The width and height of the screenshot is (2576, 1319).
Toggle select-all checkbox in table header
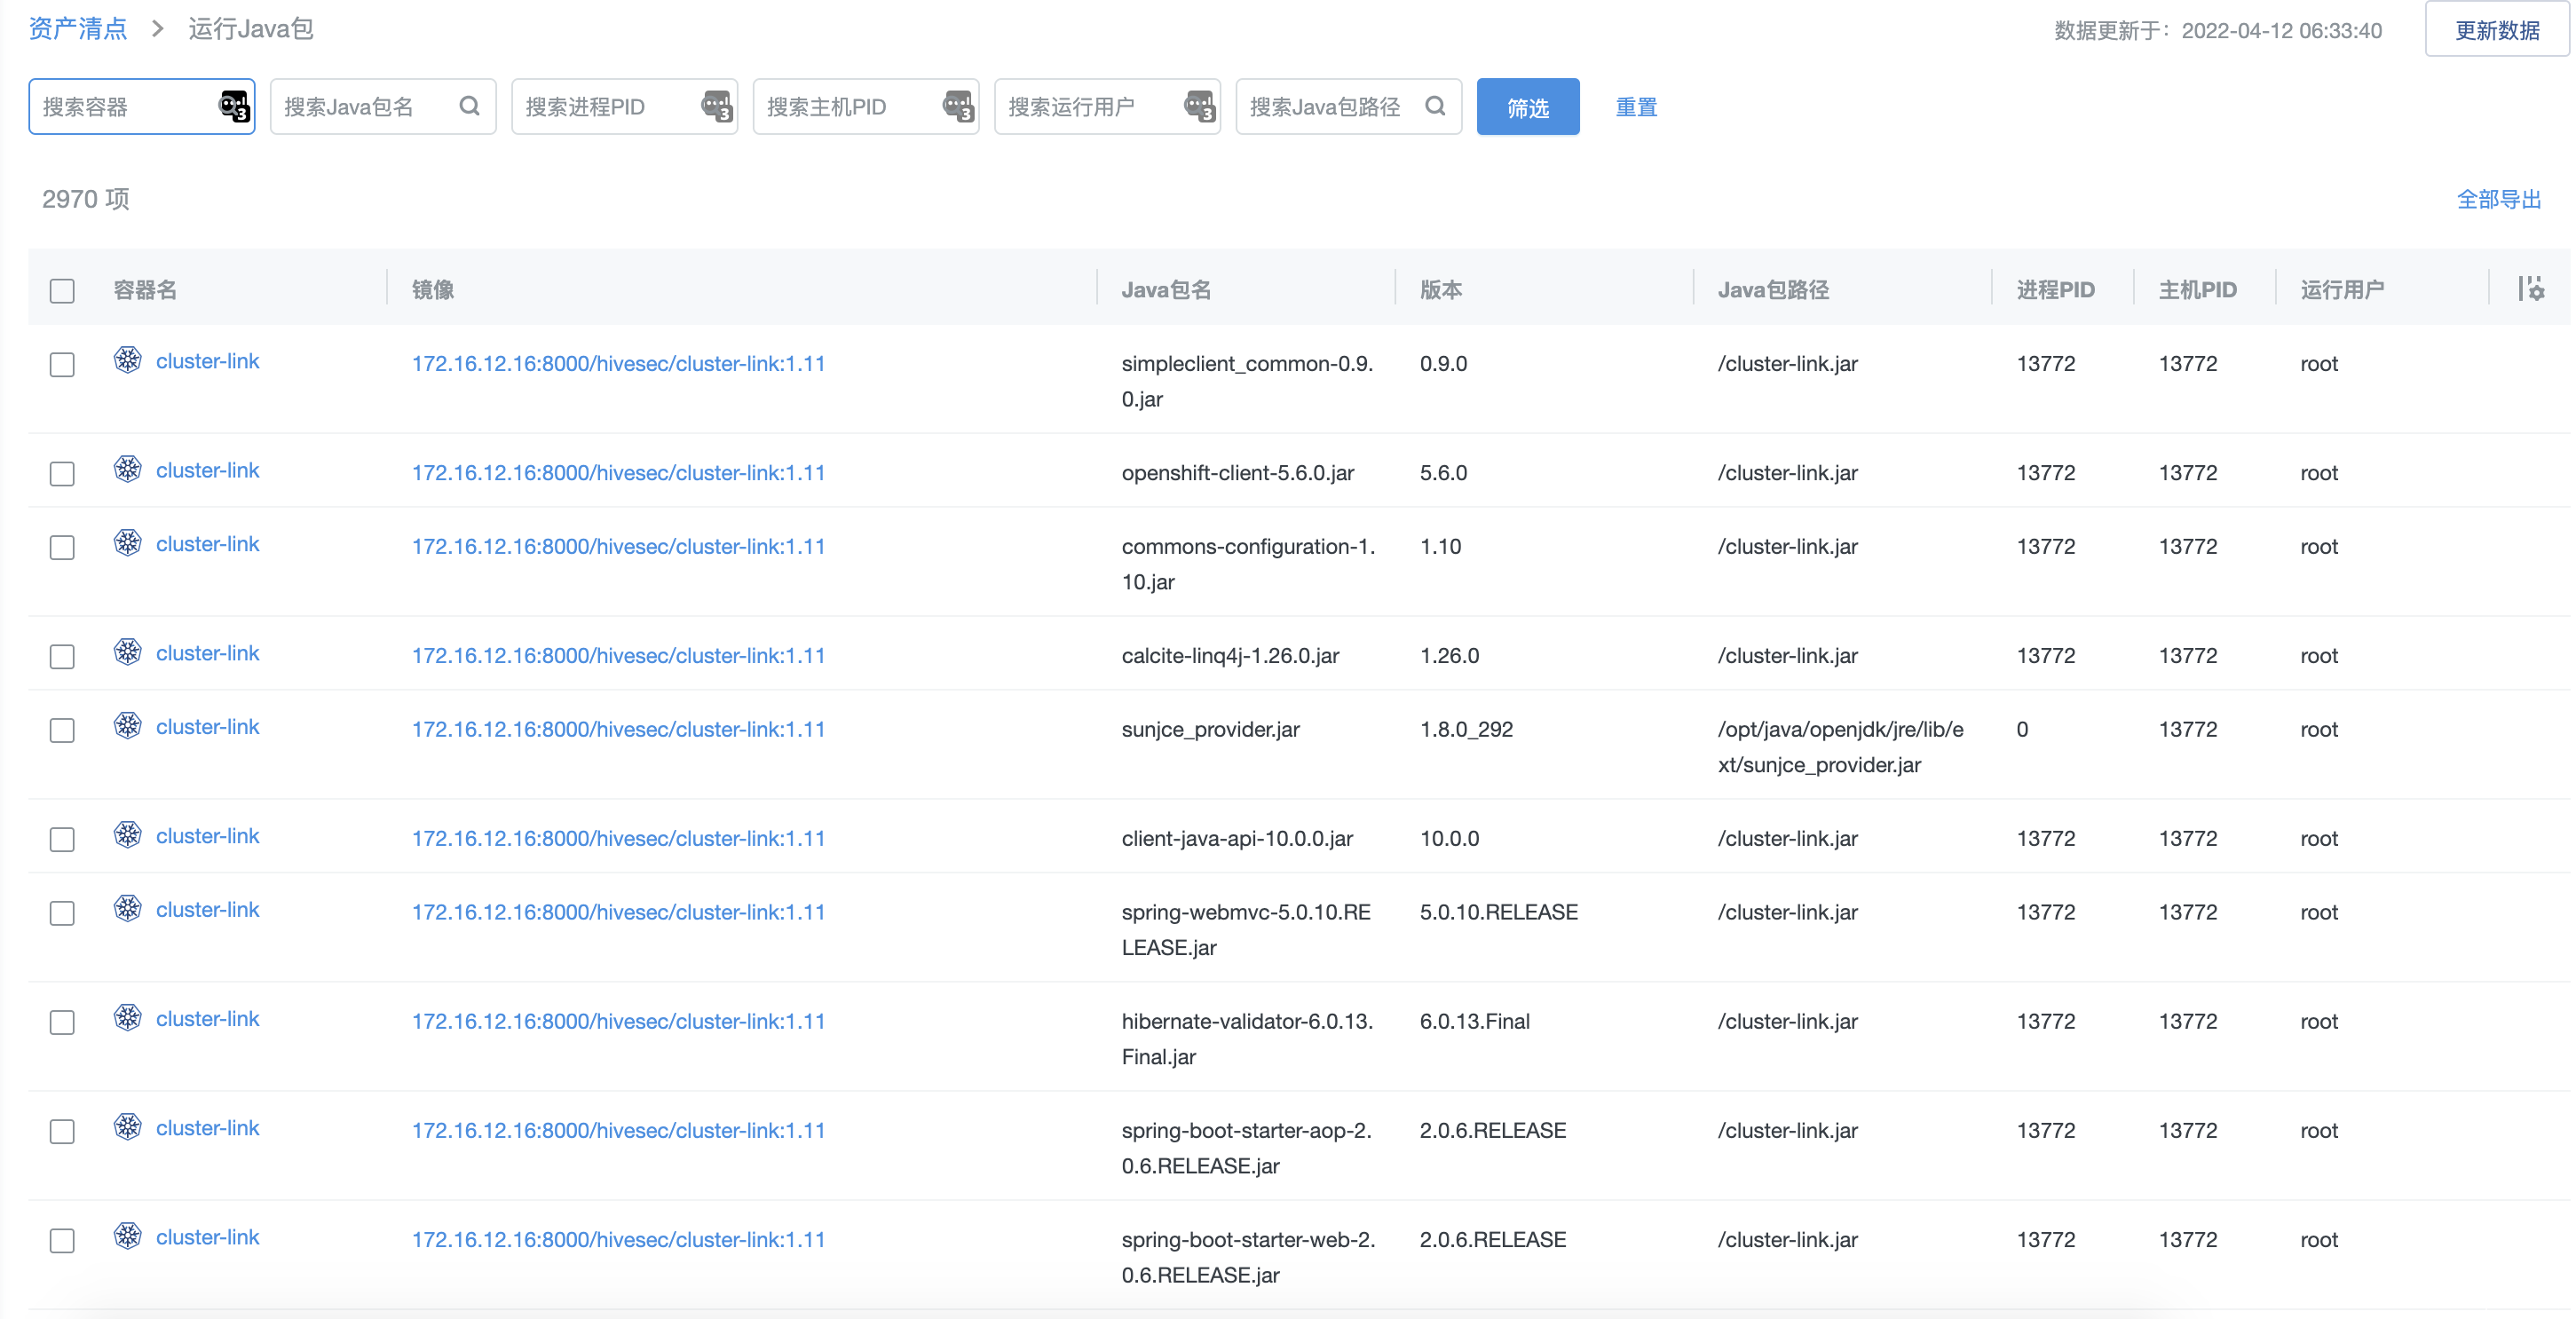[x=62, y=291]
